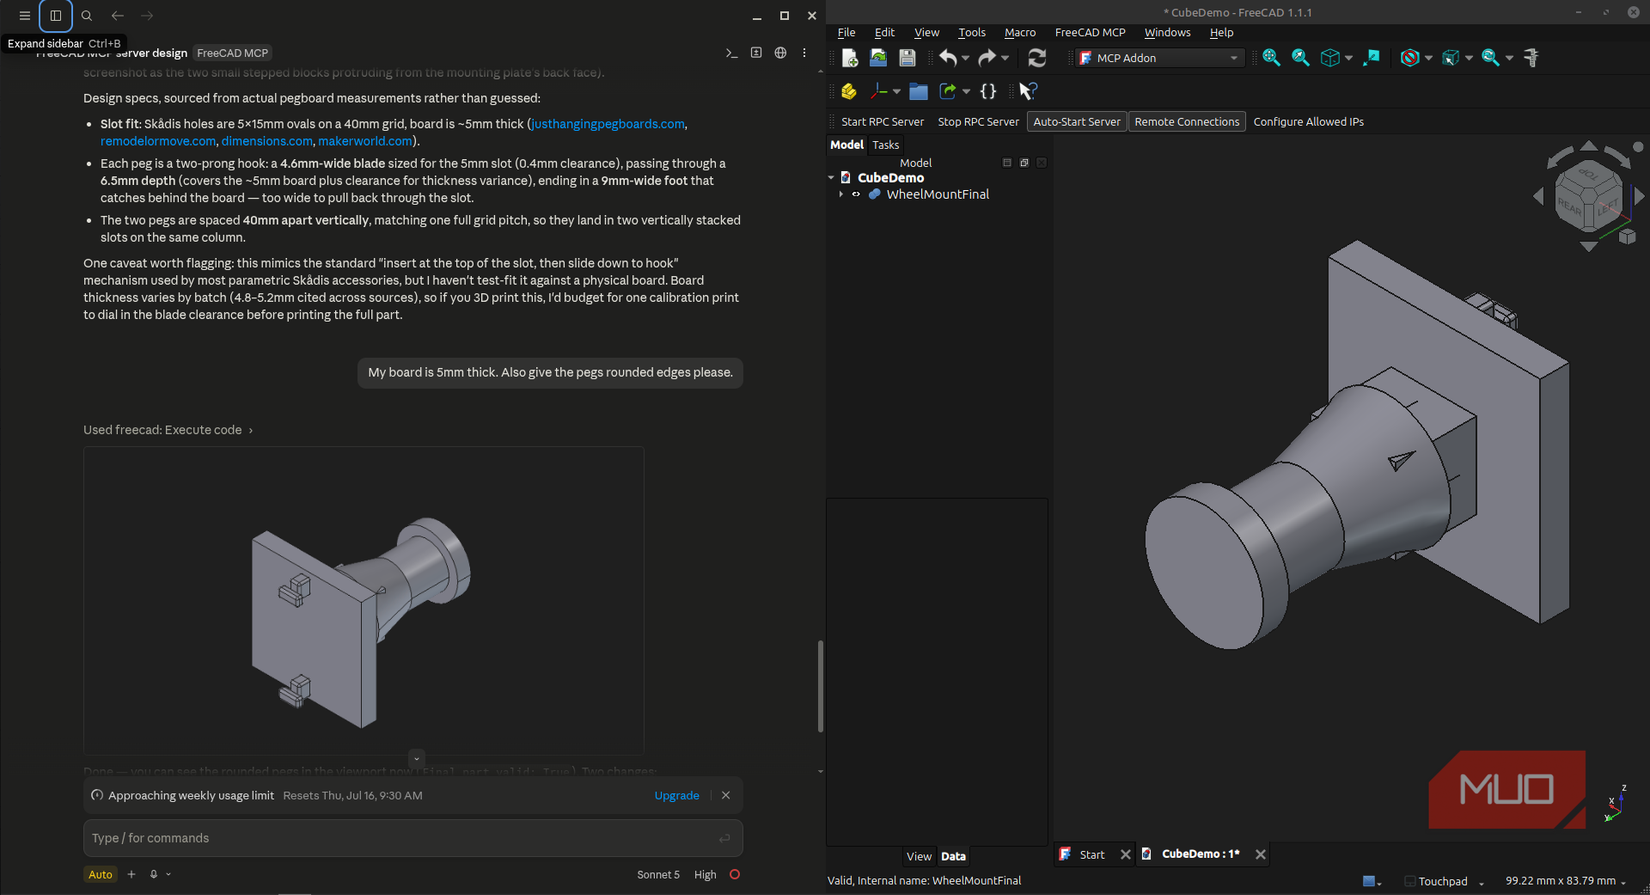Image resolution: width=1650 pixels, height=895 pixels.
Task: Click the home dot on navigation cube
Action: pyautogui.click(x=1638, y=147)
